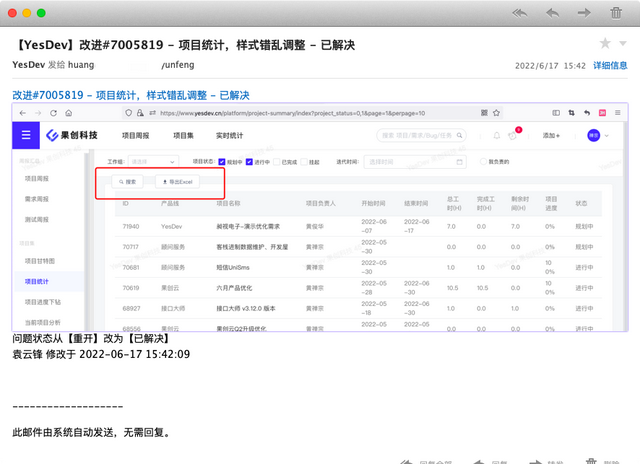Click the notification bell icon
This screenshot has height=464, width=640.
pyautogui.click(x=497, y=135)
